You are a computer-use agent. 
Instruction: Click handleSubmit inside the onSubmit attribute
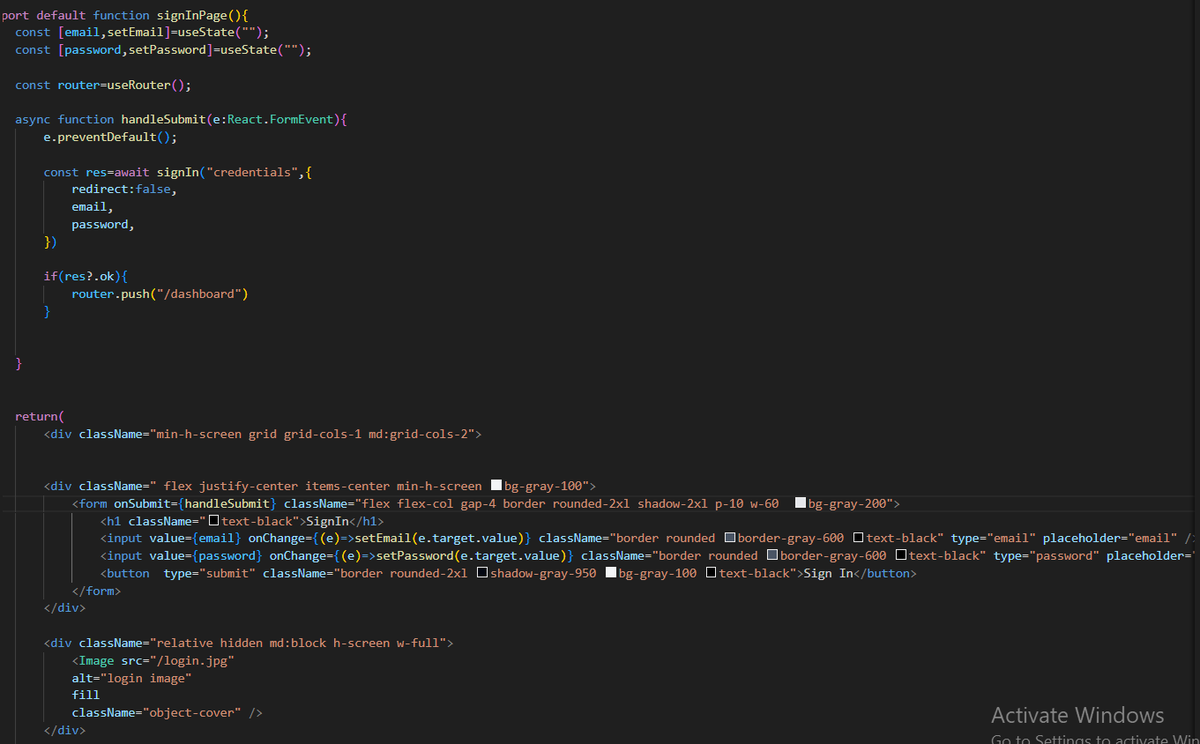coord(227,503)
